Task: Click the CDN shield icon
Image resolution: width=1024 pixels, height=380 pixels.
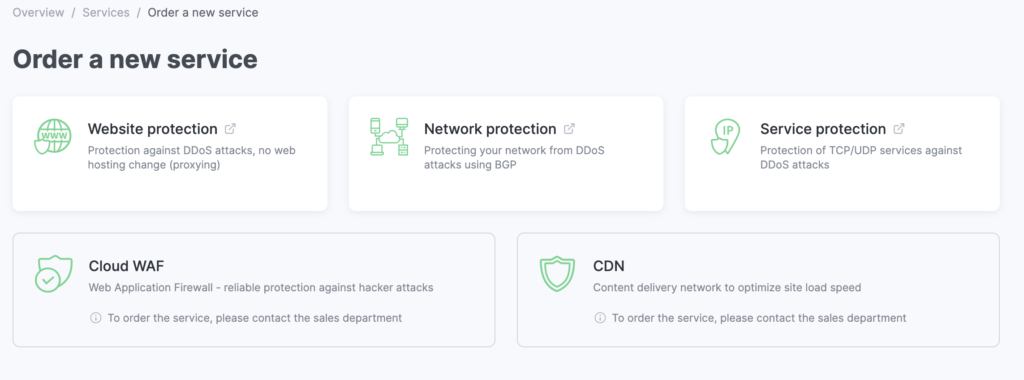Action: click(x=557, y=274)
